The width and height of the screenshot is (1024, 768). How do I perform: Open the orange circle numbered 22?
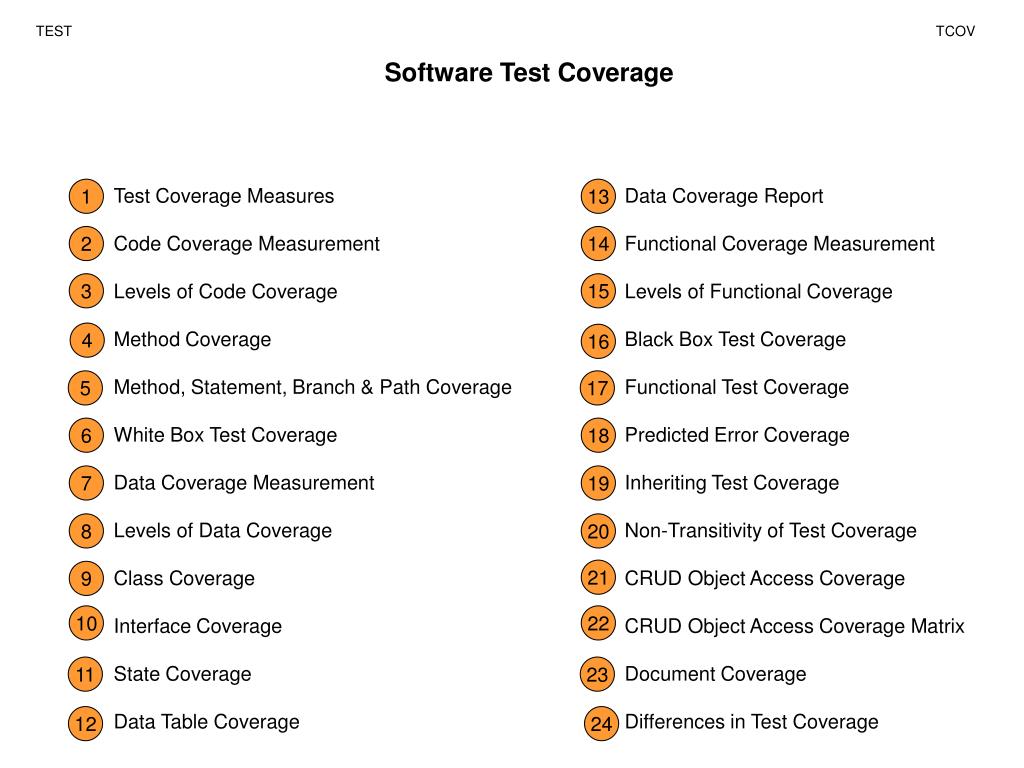[x=598, y=623]
